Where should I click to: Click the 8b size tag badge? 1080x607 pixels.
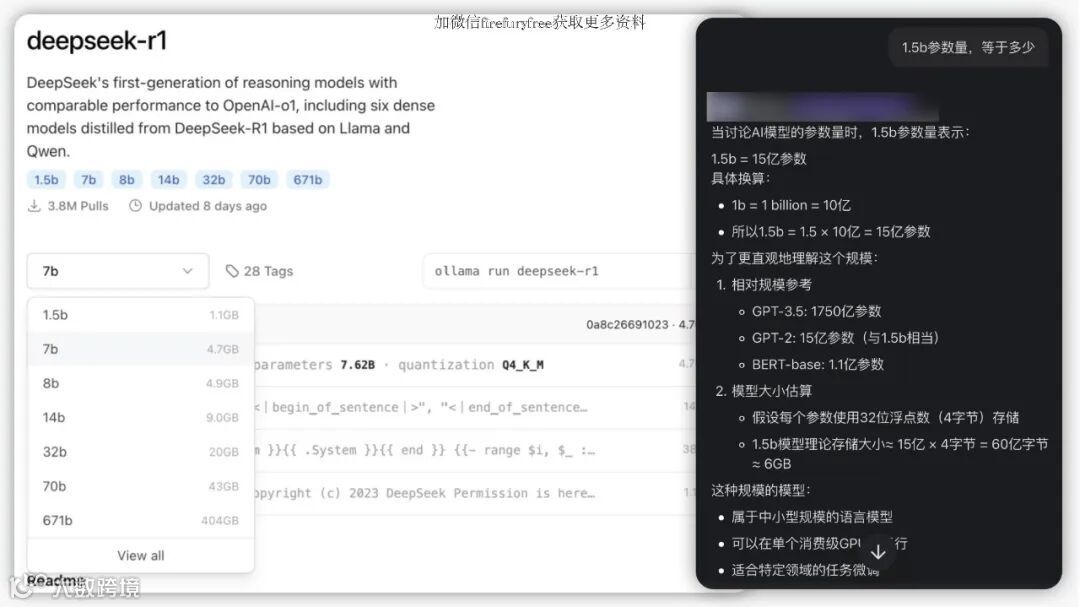[x=127, y=180]
